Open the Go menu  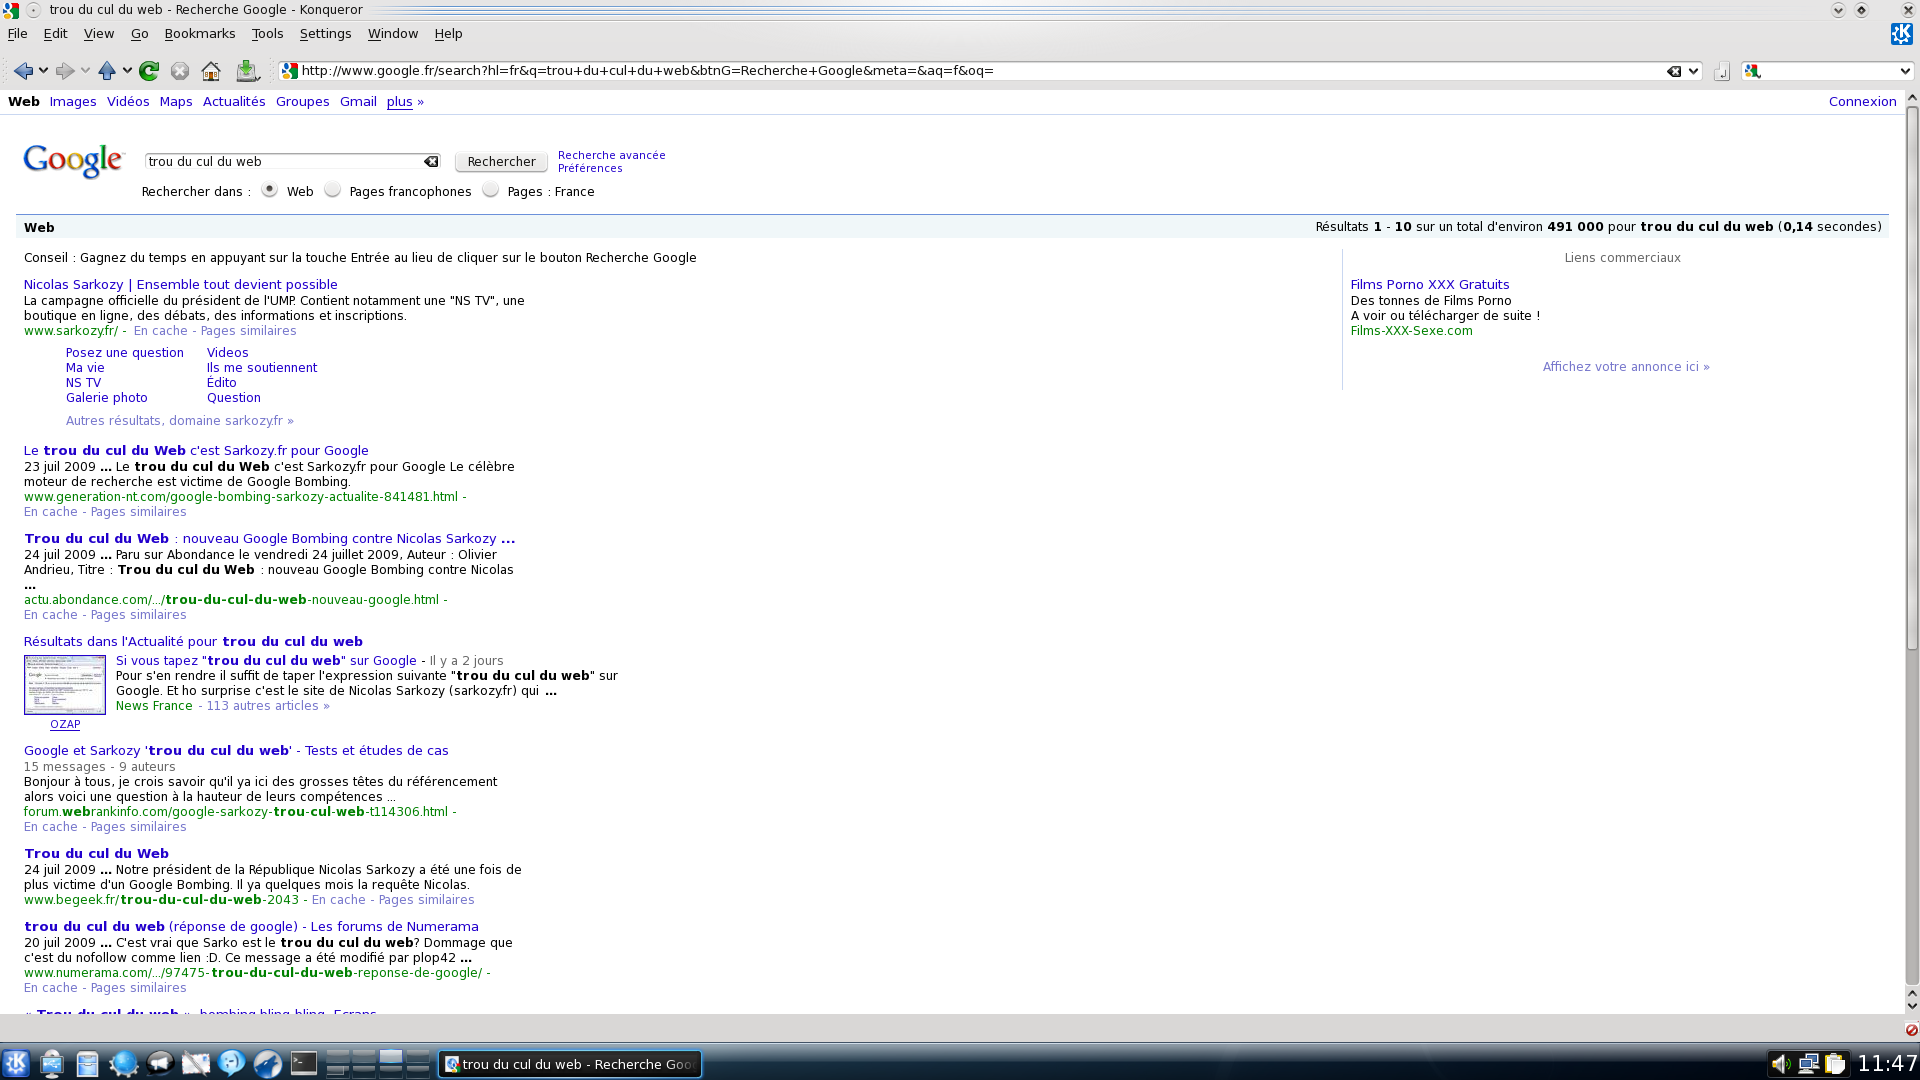tap(139, 34)
